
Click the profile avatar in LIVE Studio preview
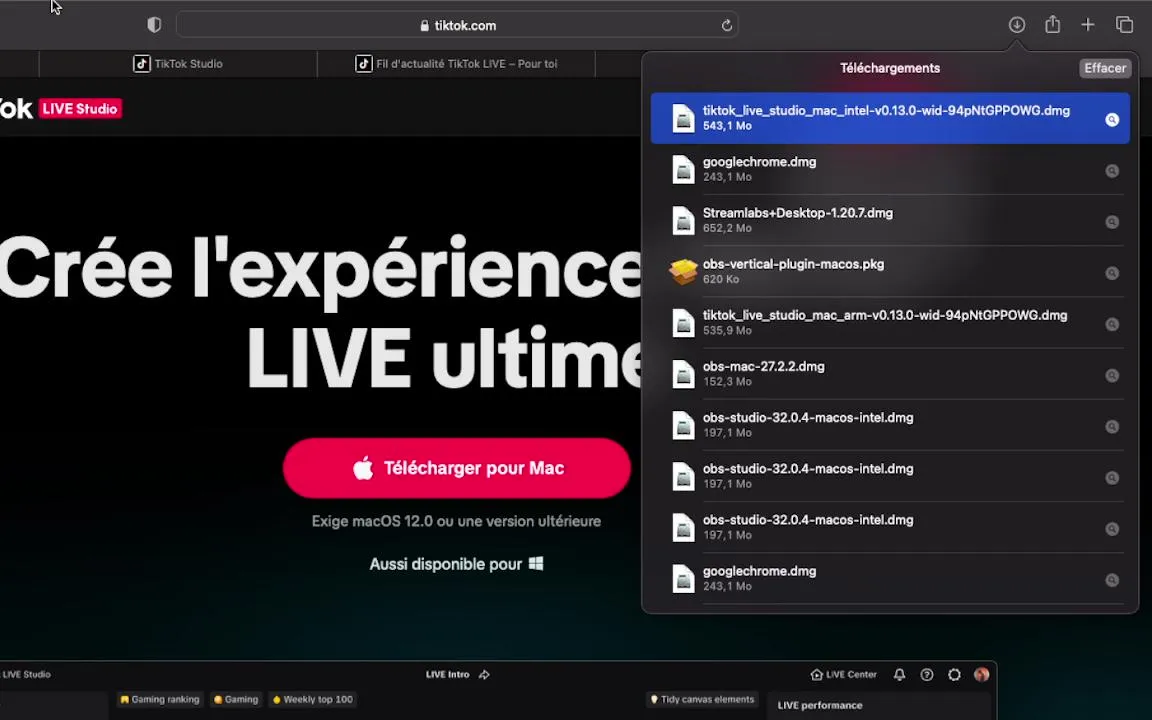pos(982,674)
